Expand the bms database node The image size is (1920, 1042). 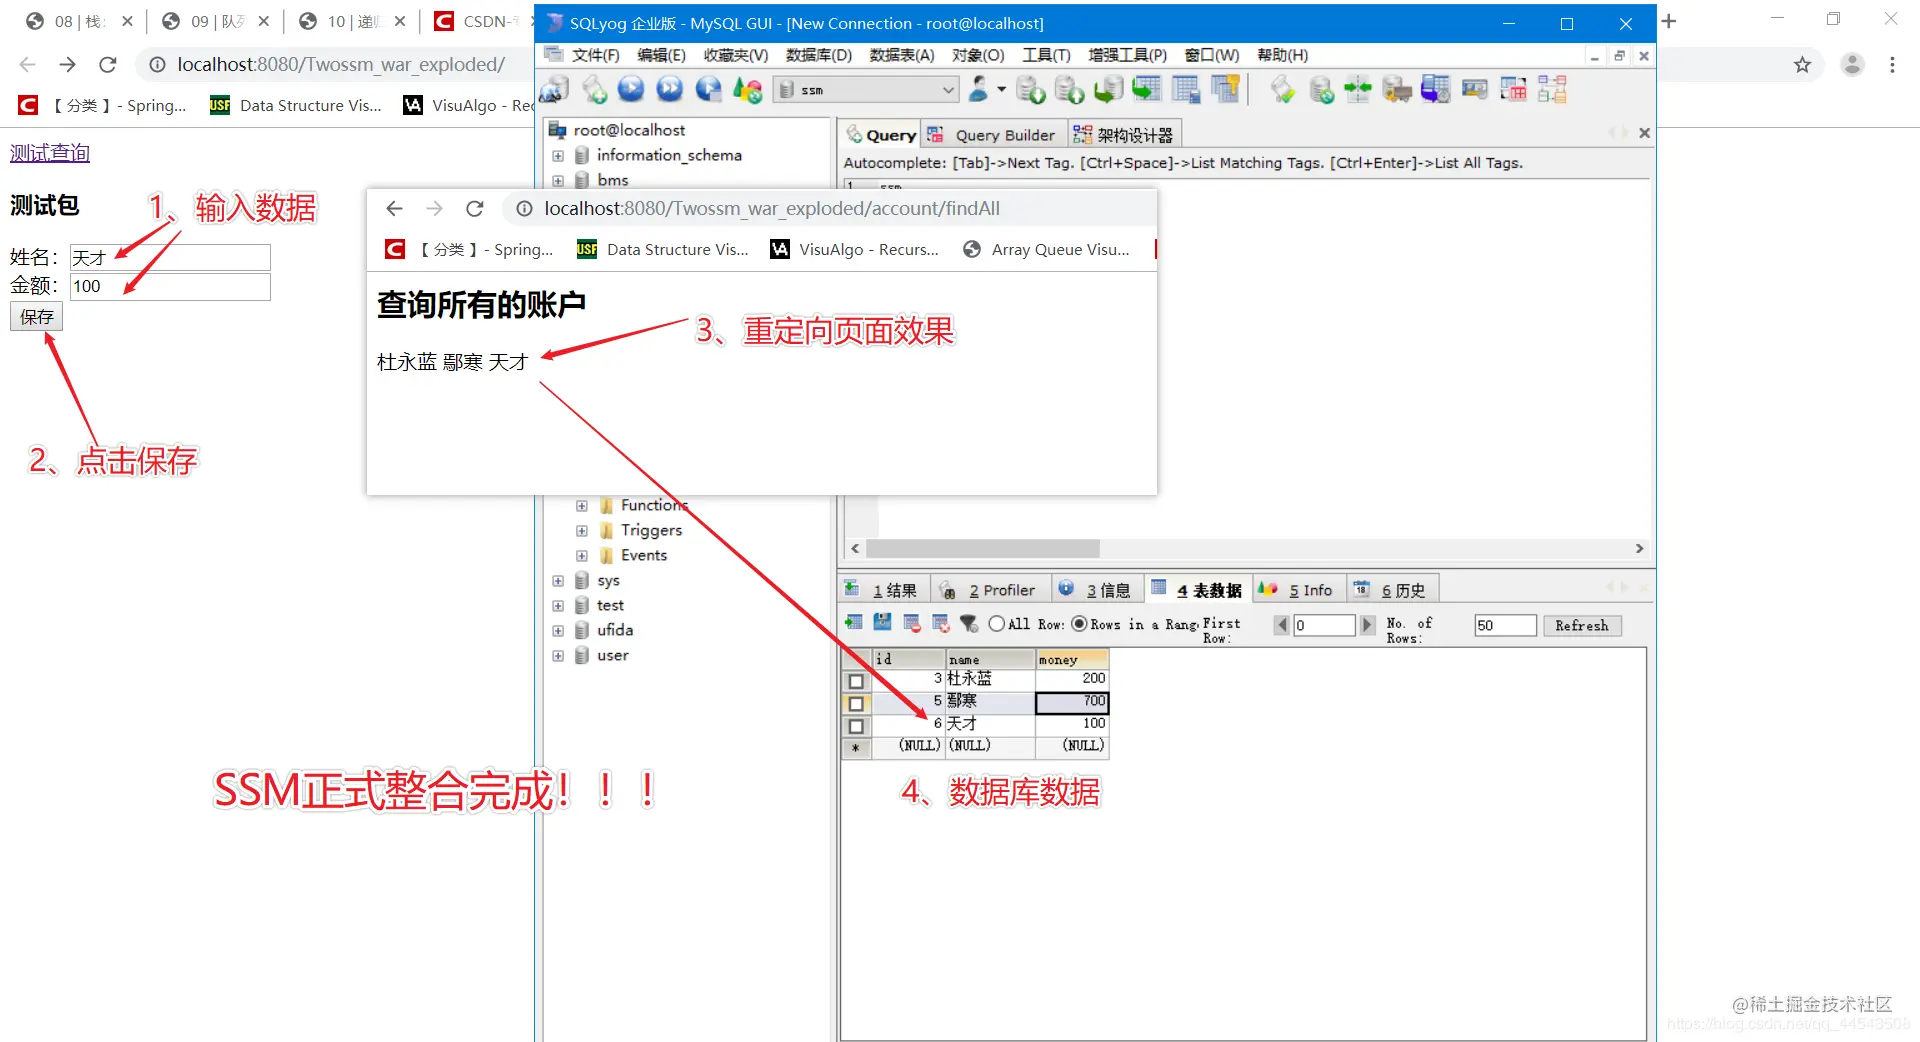pyautogui.click(x=558, y=181)
